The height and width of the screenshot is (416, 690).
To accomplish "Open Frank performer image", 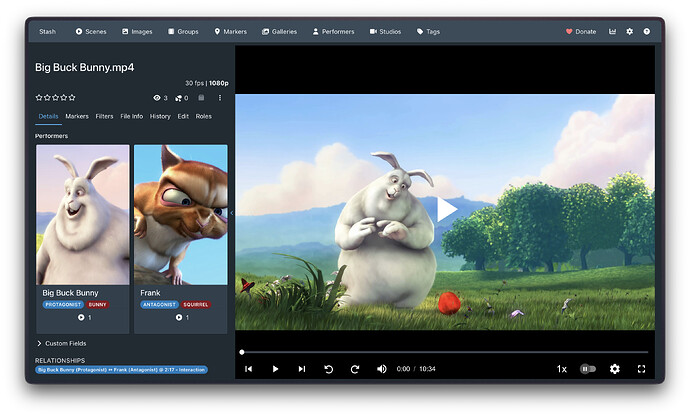I will point(181,215).
